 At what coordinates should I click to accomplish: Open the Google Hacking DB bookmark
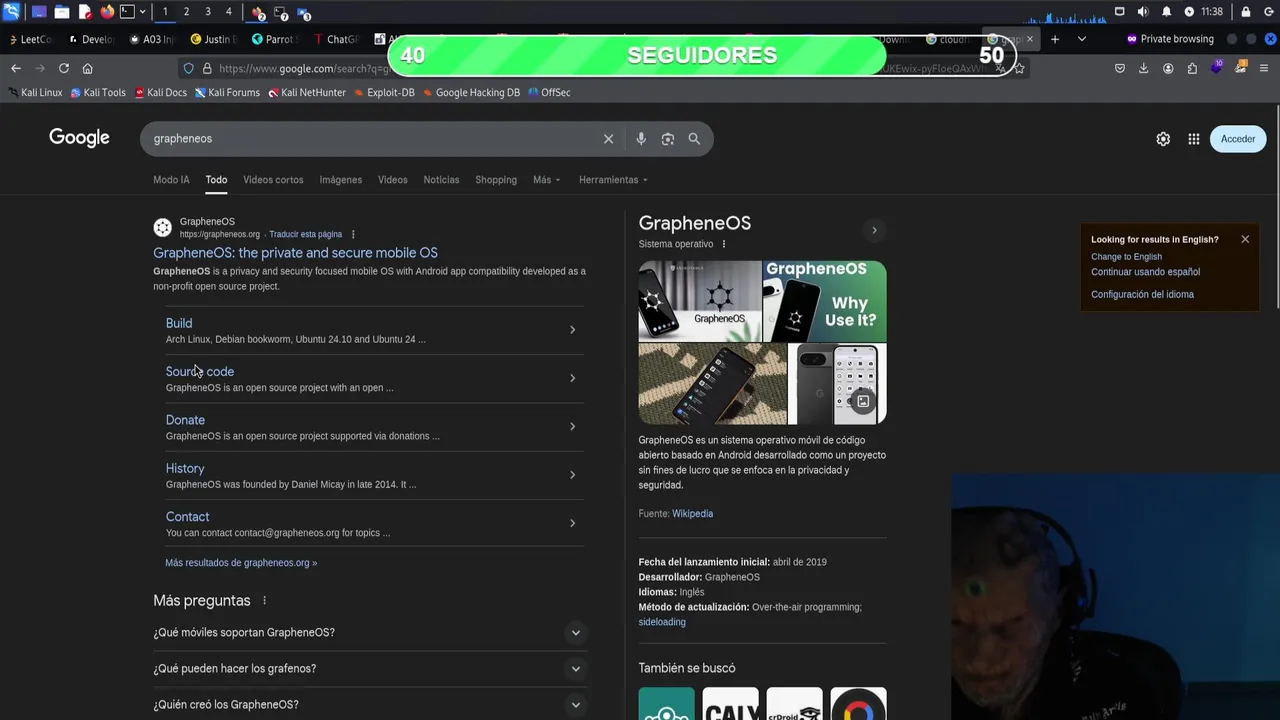click(471, 92)
